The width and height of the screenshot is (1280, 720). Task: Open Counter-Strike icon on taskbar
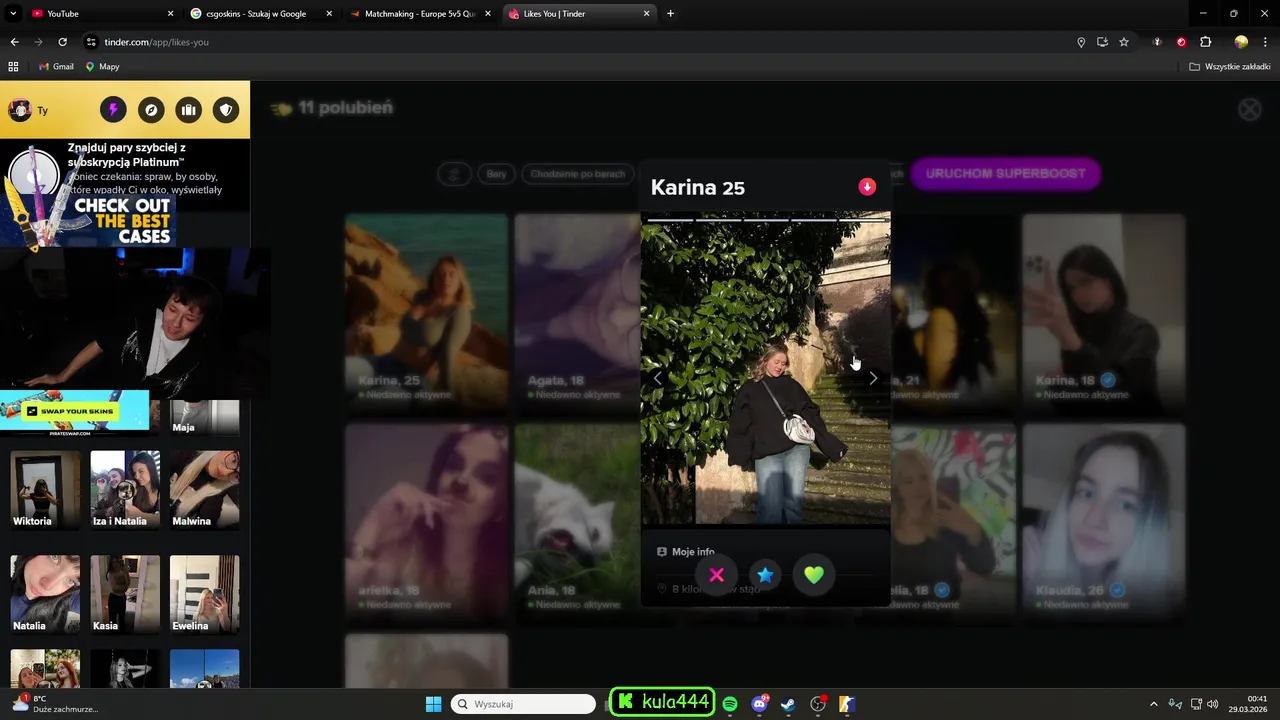pos(847,704)
